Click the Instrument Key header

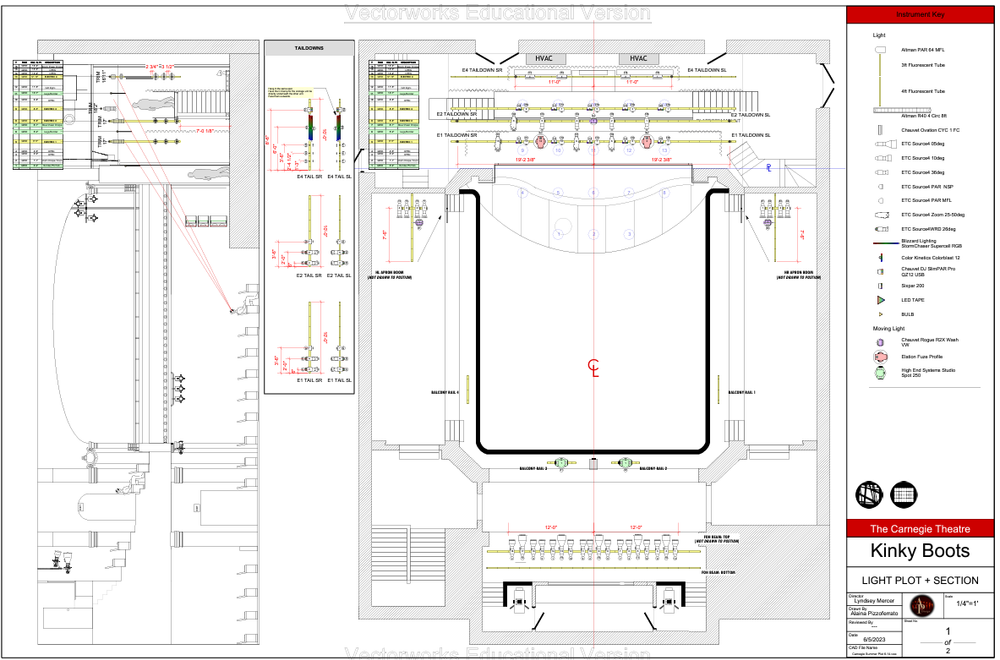pos(920,15)
